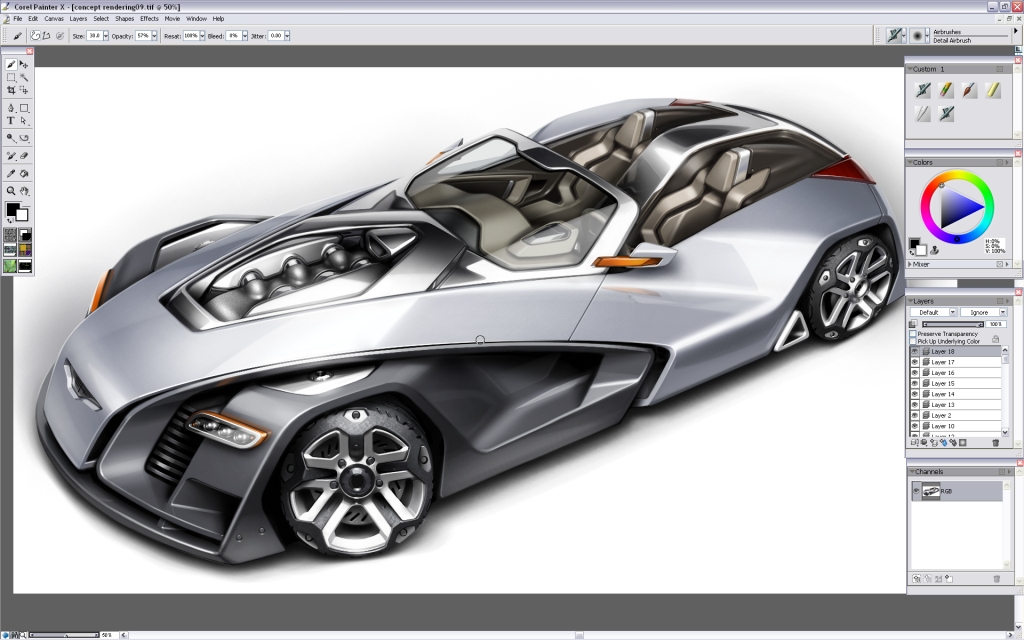Choose the Text tool
1024x640 pixels.
[10, 121]
